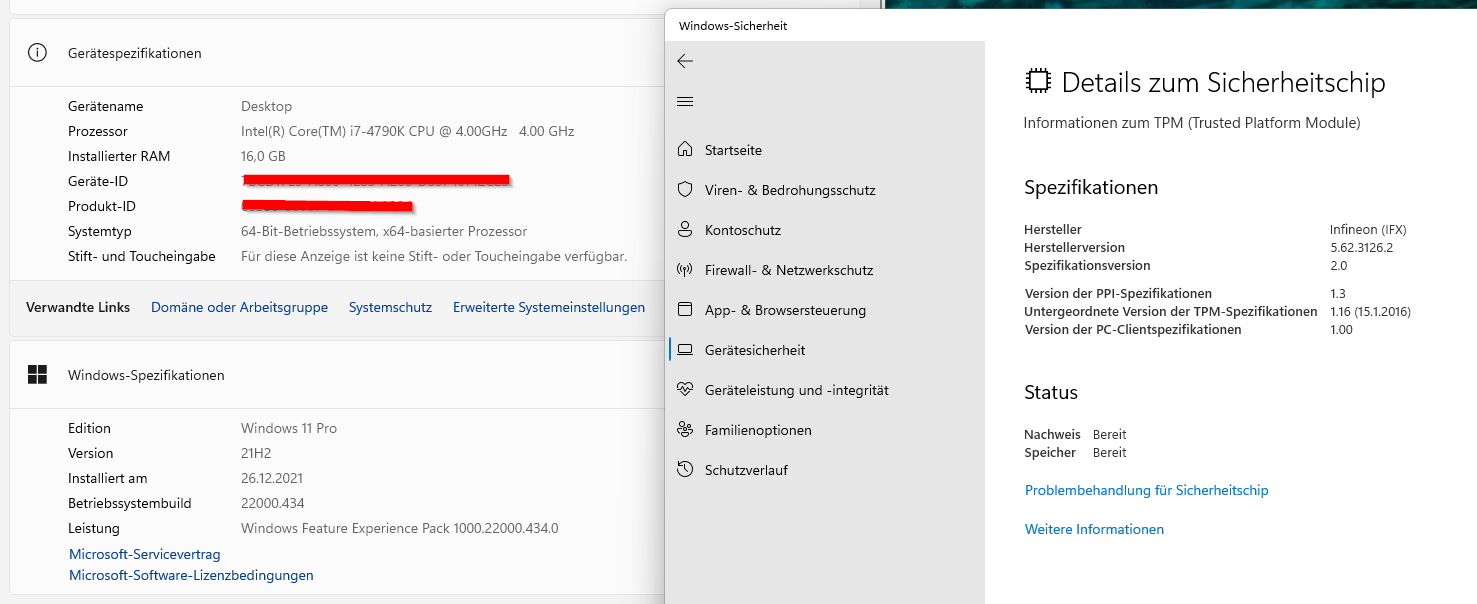This screenshot has height=604, width=1477.
Task: Go to Kontoschutz section
Action: click(743, 230)
